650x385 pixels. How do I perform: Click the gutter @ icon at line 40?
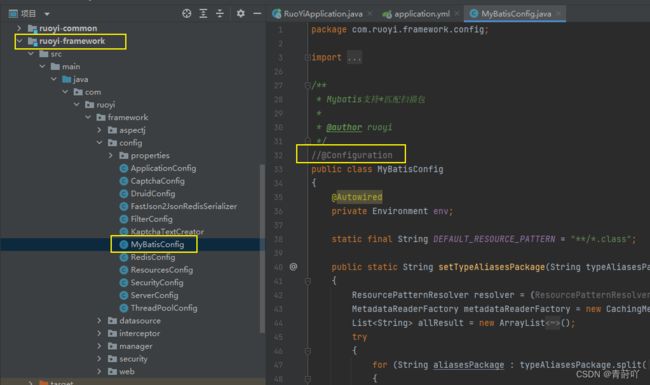293,267
